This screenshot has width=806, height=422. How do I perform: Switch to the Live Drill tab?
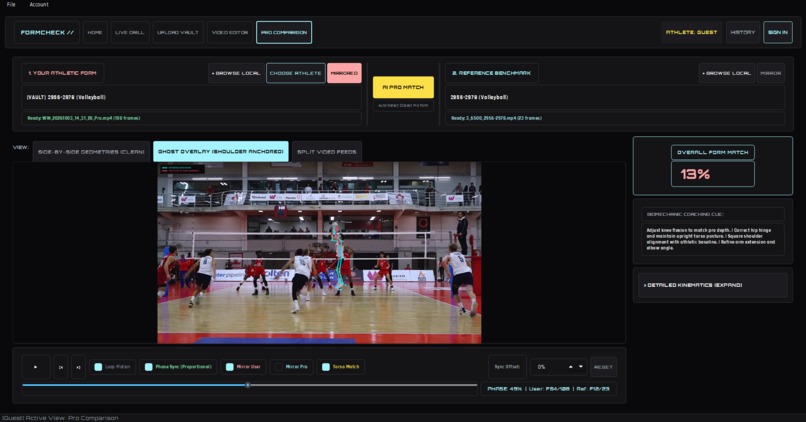click(130, 32)
